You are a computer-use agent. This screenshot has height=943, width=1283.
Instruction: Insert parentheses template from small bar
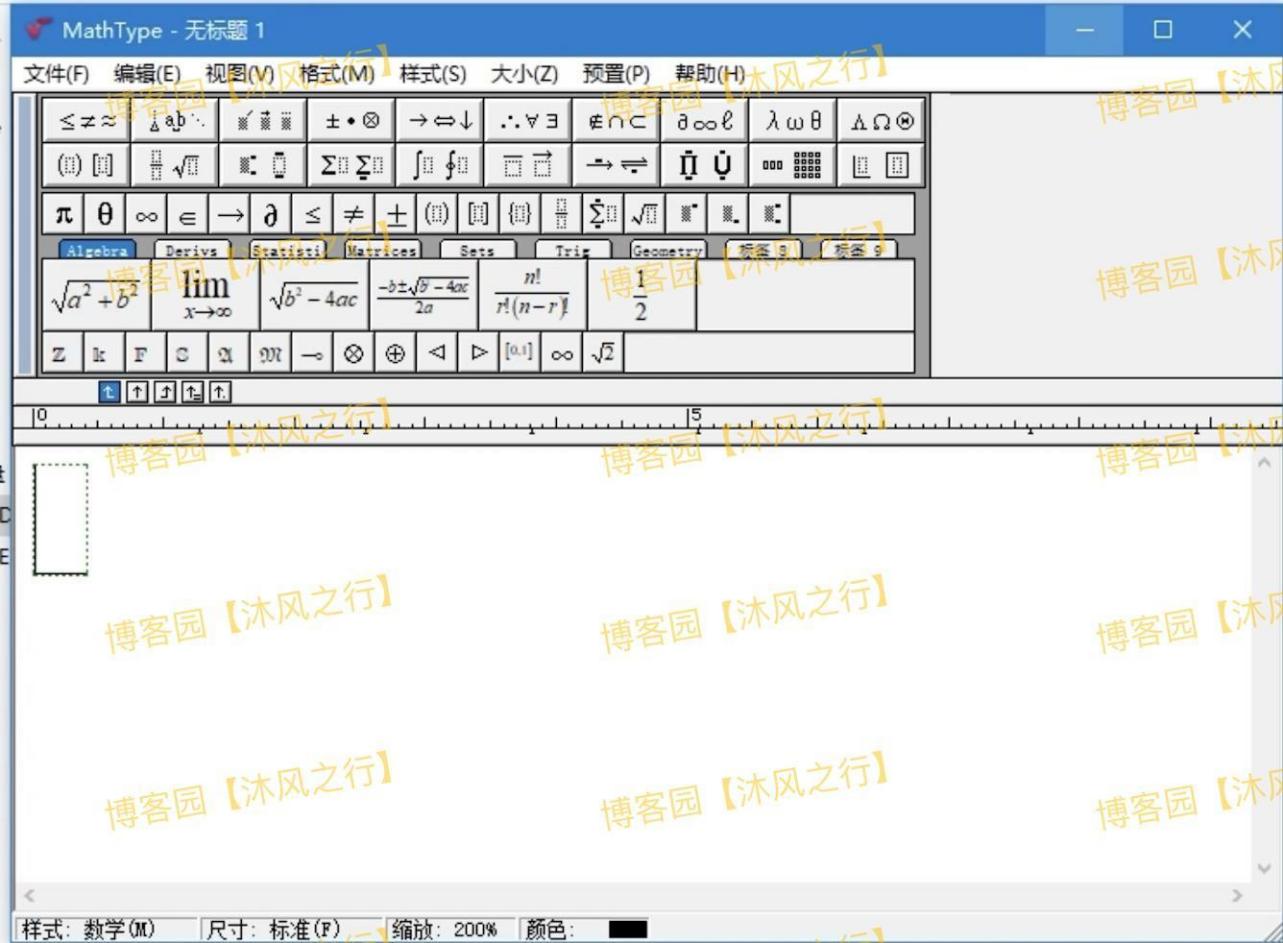[436, 214]
